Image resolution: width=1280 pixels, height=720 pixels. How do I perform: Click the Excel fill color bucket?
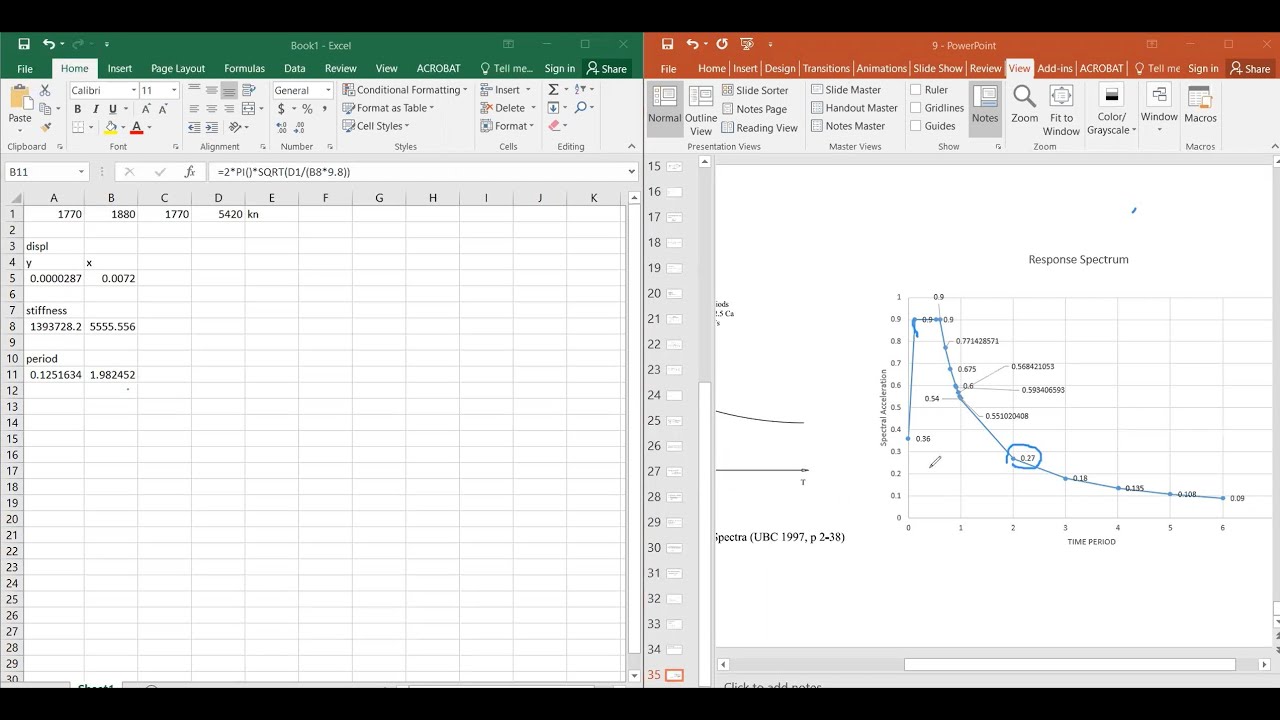(112, 127)
